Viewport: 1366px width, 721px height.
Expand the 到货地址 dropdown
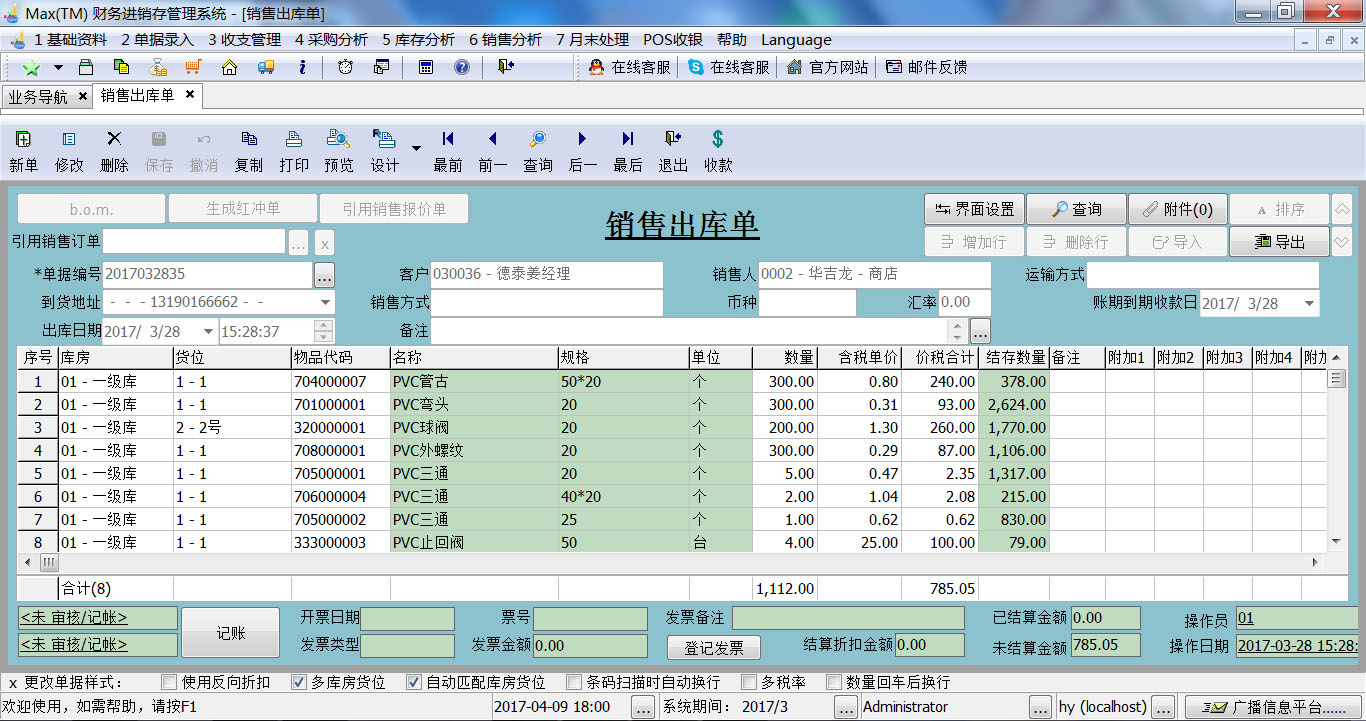tap(326, 303)
